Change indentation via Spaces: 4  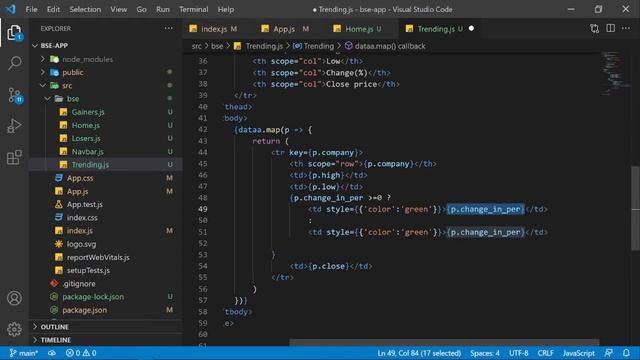484,353
